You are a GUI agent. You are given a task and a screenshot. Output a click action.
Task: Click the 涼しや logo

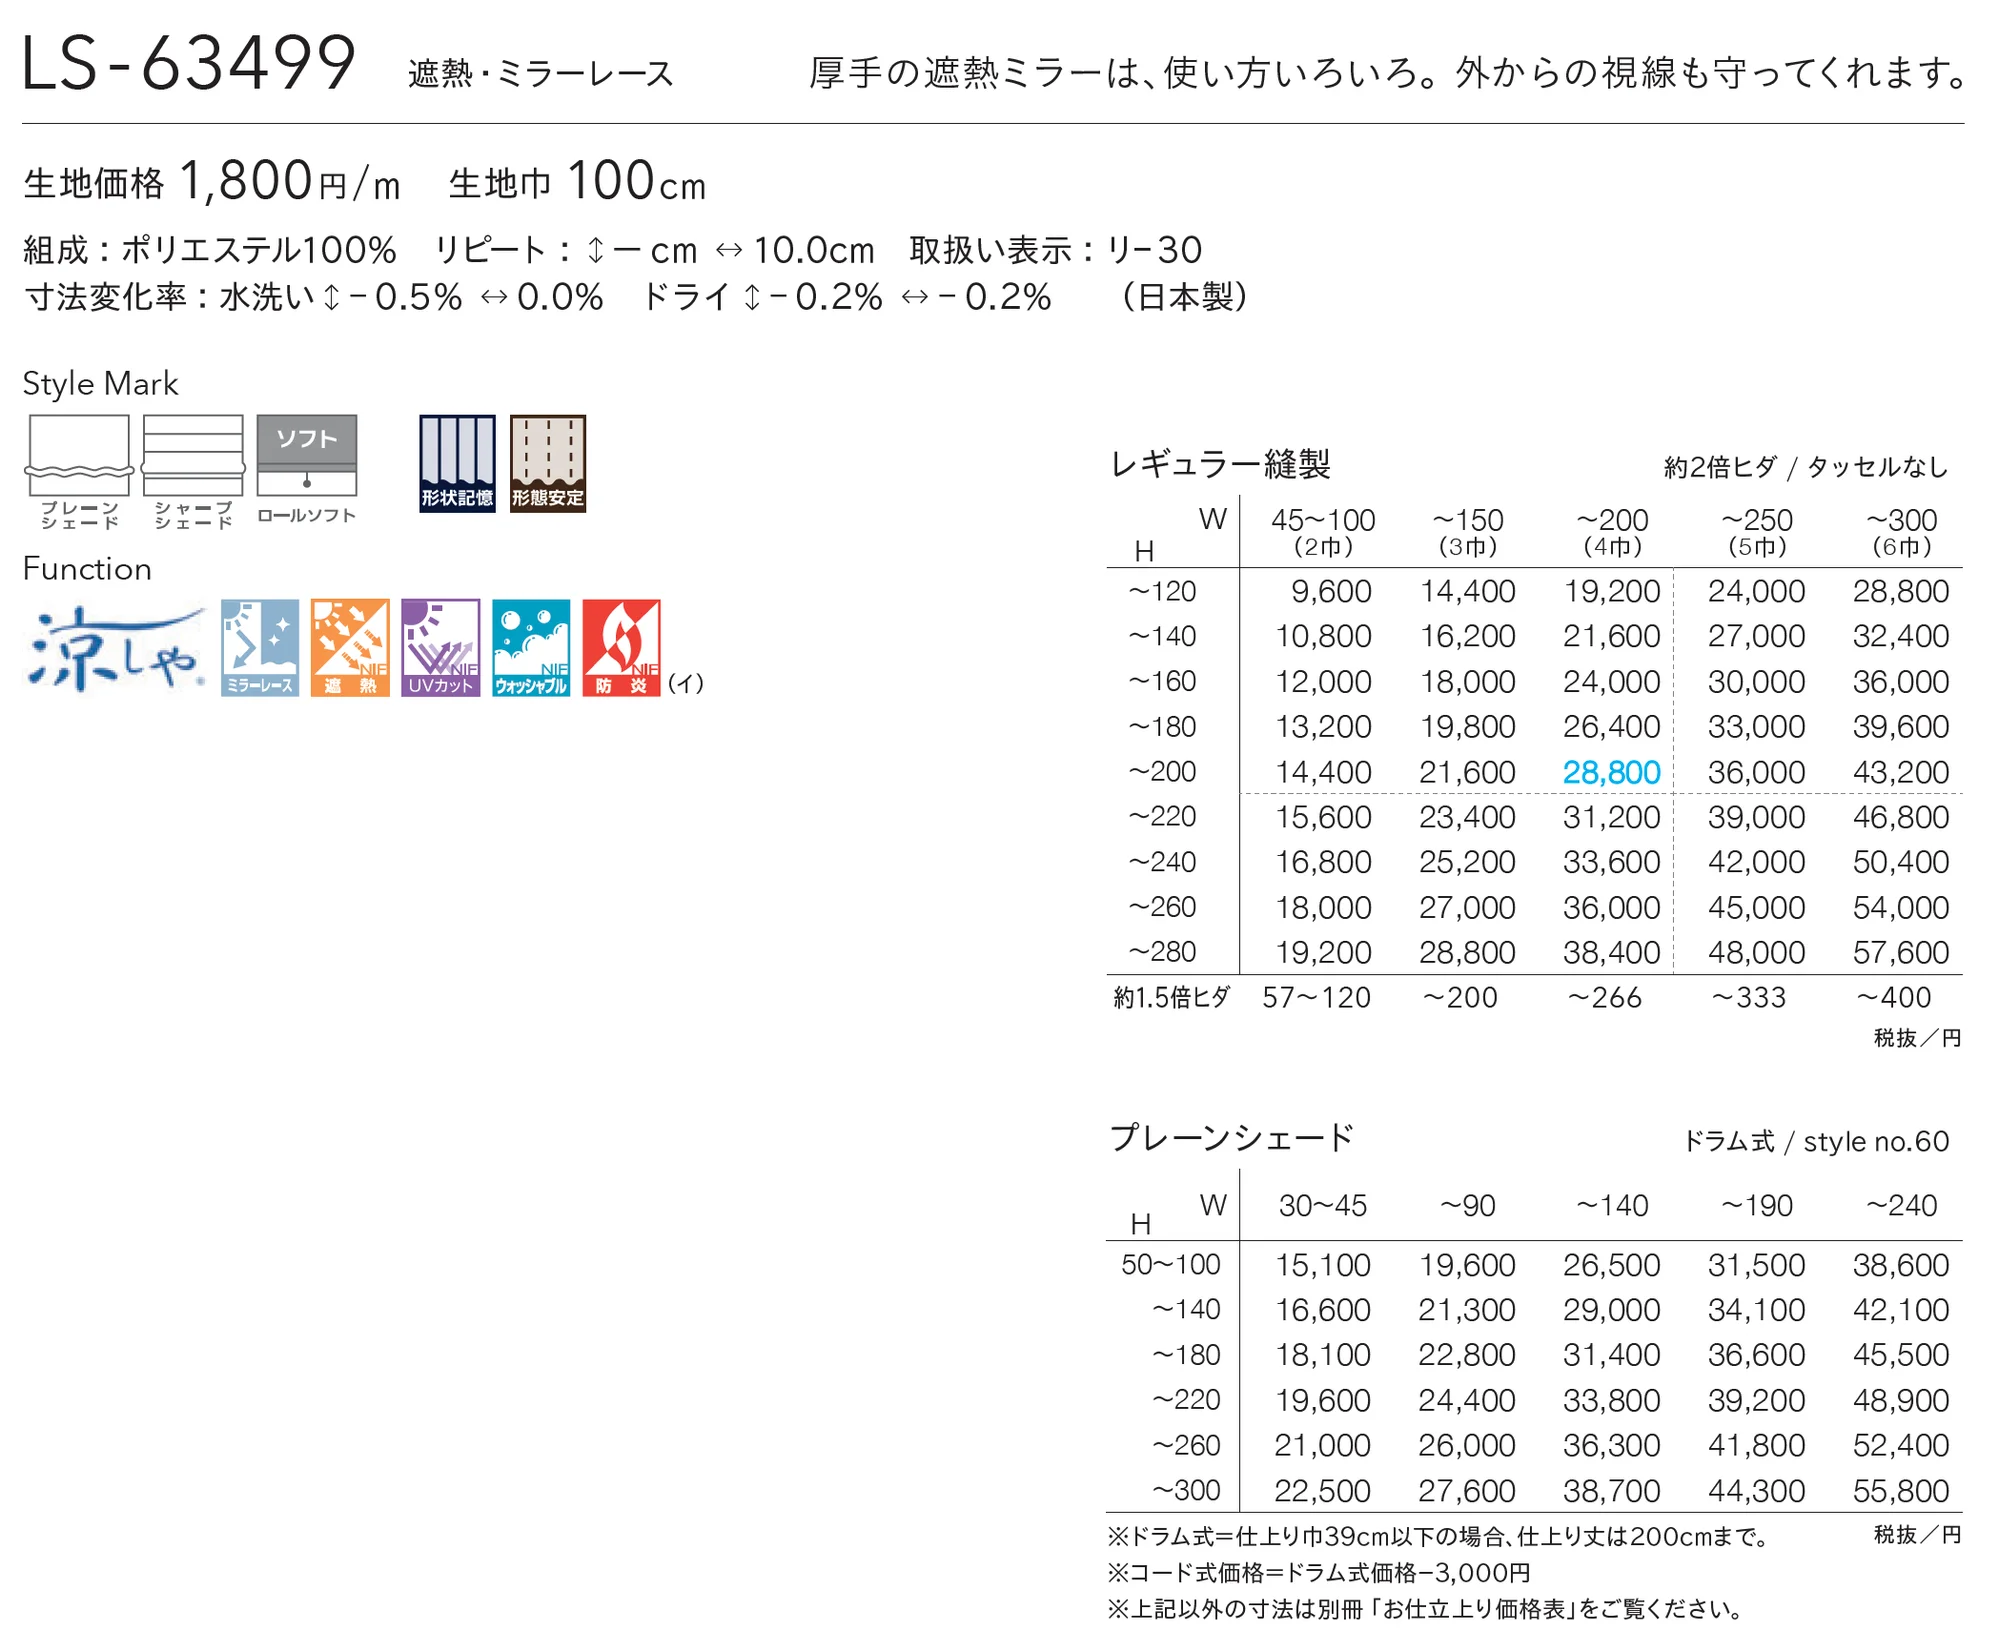click(115, 648)
